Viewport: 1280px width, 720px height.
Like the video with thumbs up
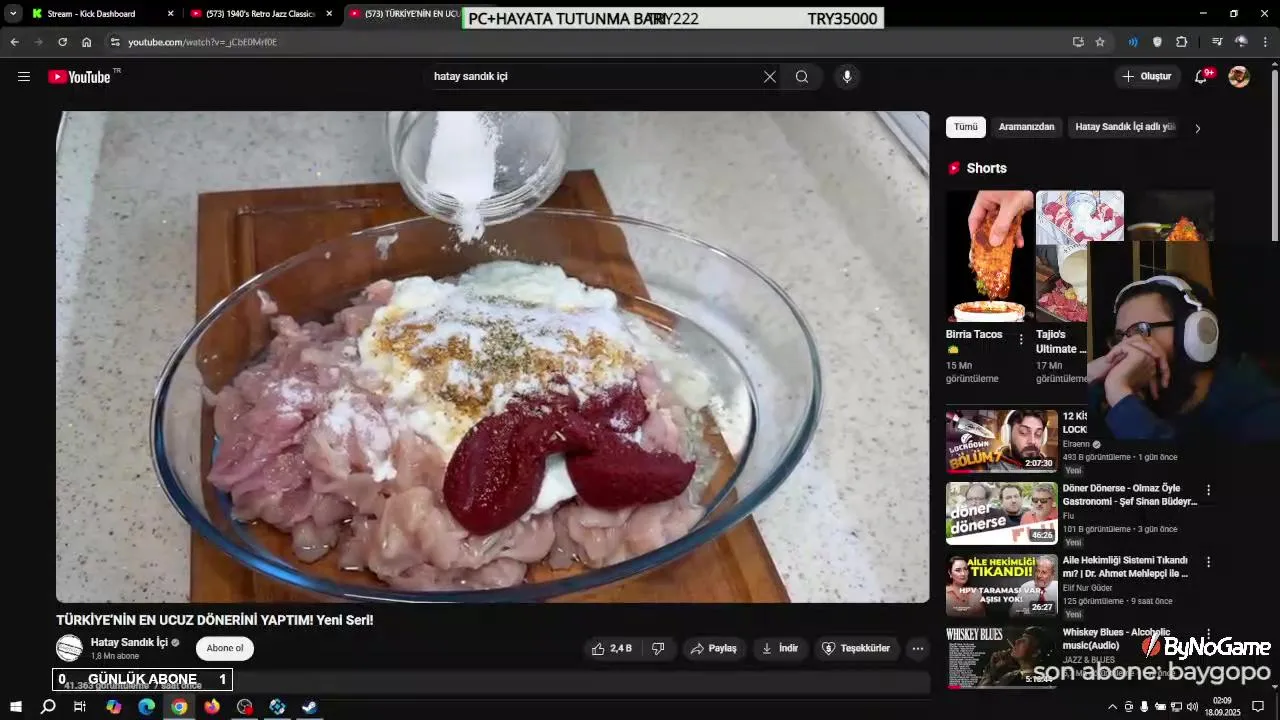[611, 649]
